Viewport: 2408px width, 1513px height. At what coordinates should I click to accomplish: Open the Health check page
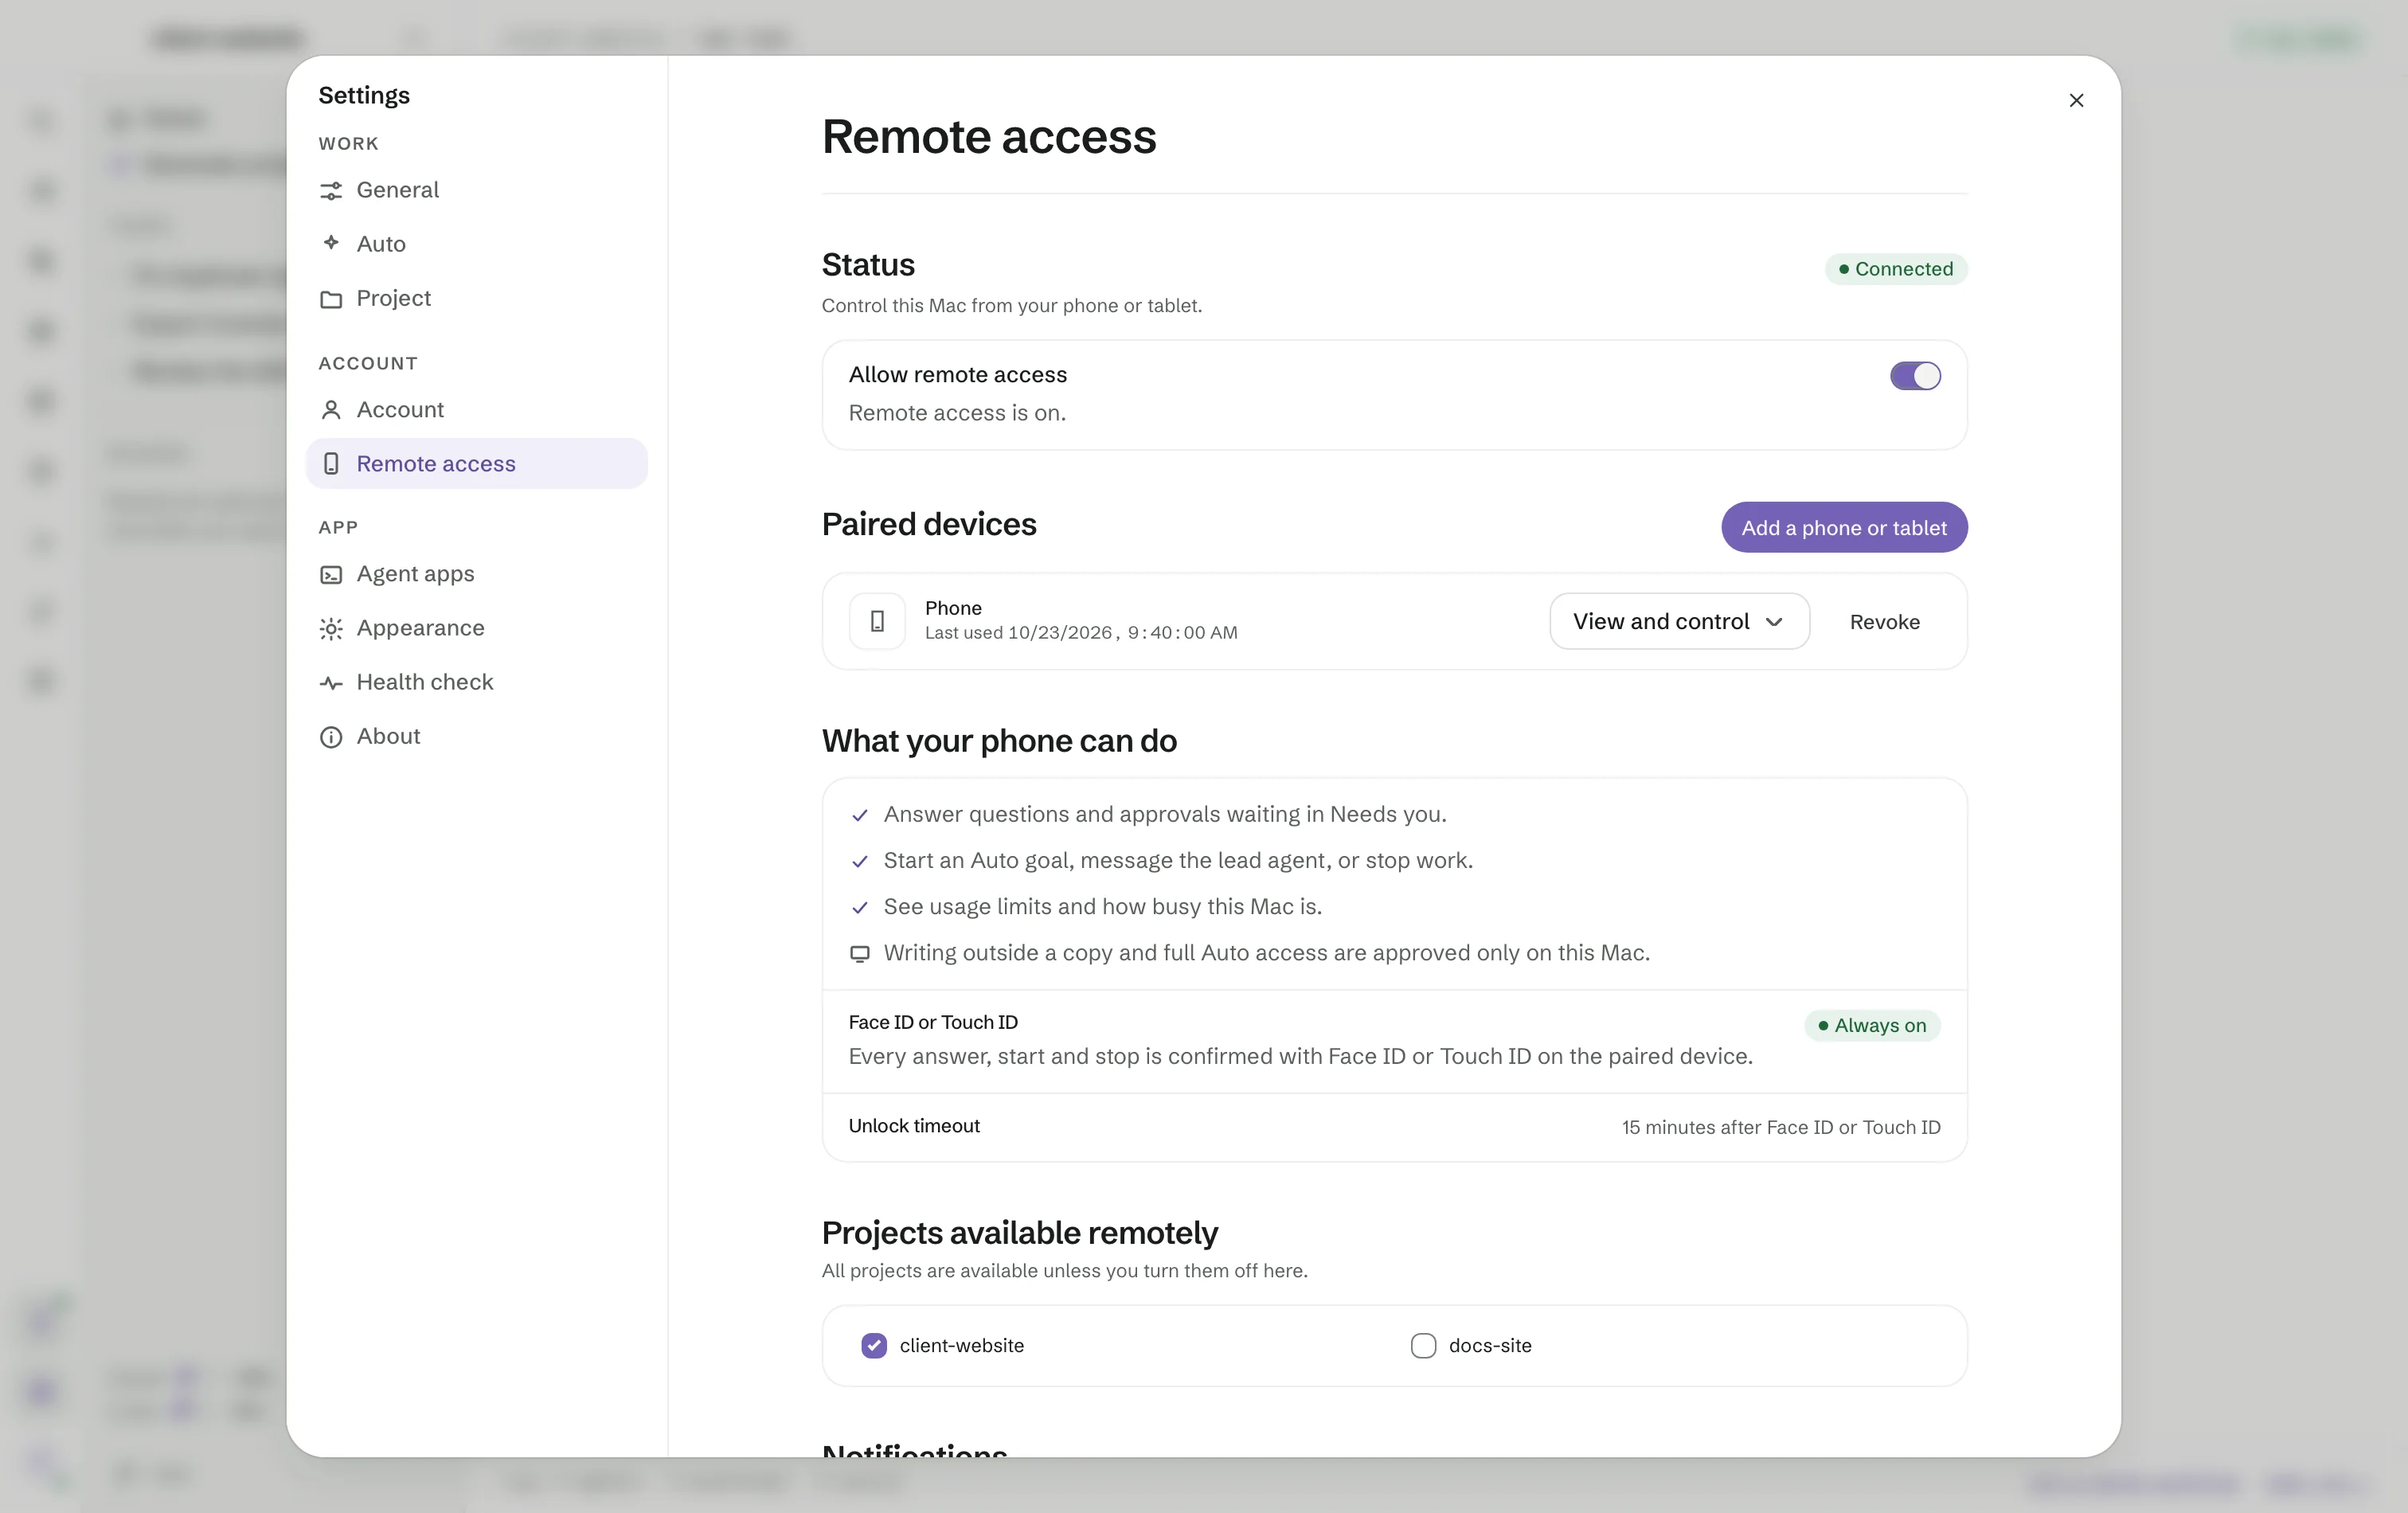476,682
